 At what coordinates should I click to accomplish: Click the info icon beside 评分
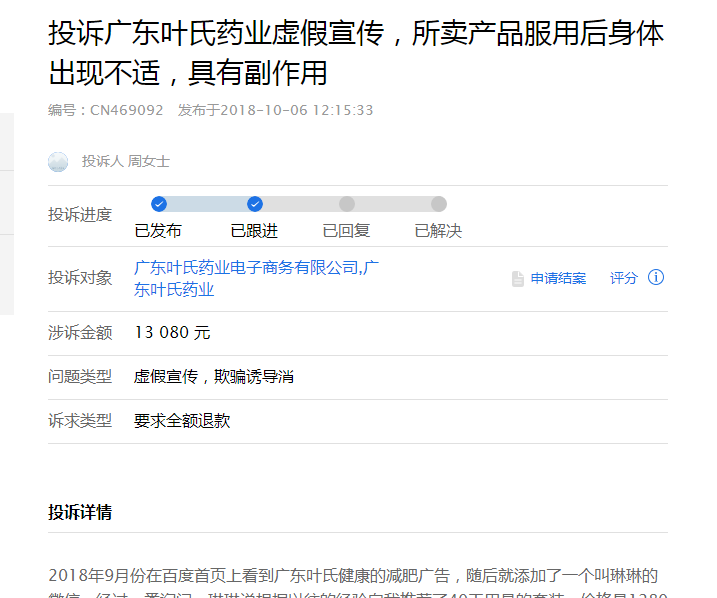point(656,277)
